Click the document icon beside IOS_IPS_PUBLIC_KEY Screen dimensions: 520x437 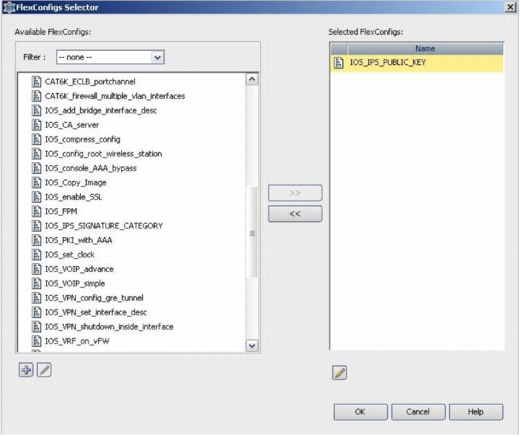[339, 63]
